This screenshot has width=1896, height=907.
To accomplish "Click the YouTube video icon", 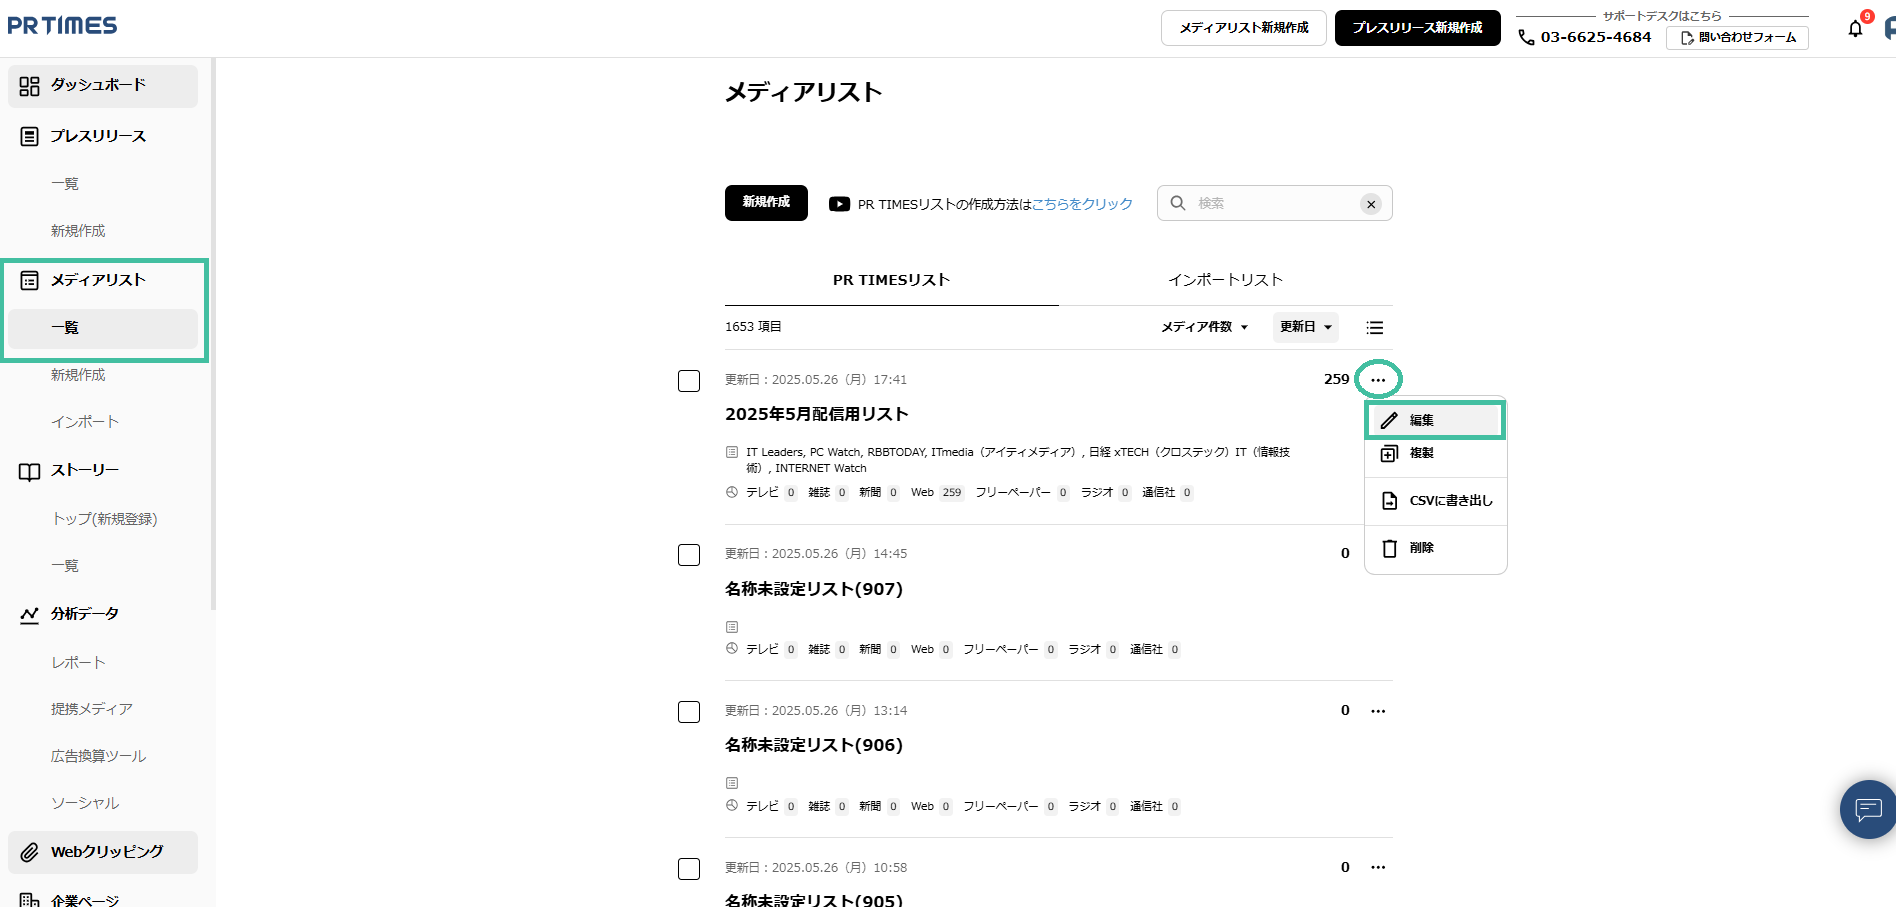I will [x=839, y=204].
